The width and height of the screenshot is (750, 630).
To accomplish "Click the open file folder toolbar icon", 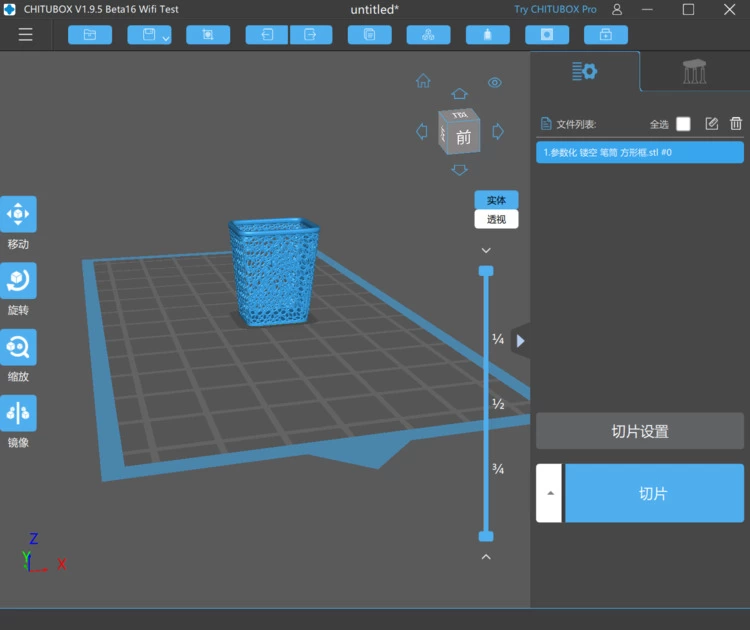I will click(90, 35).
